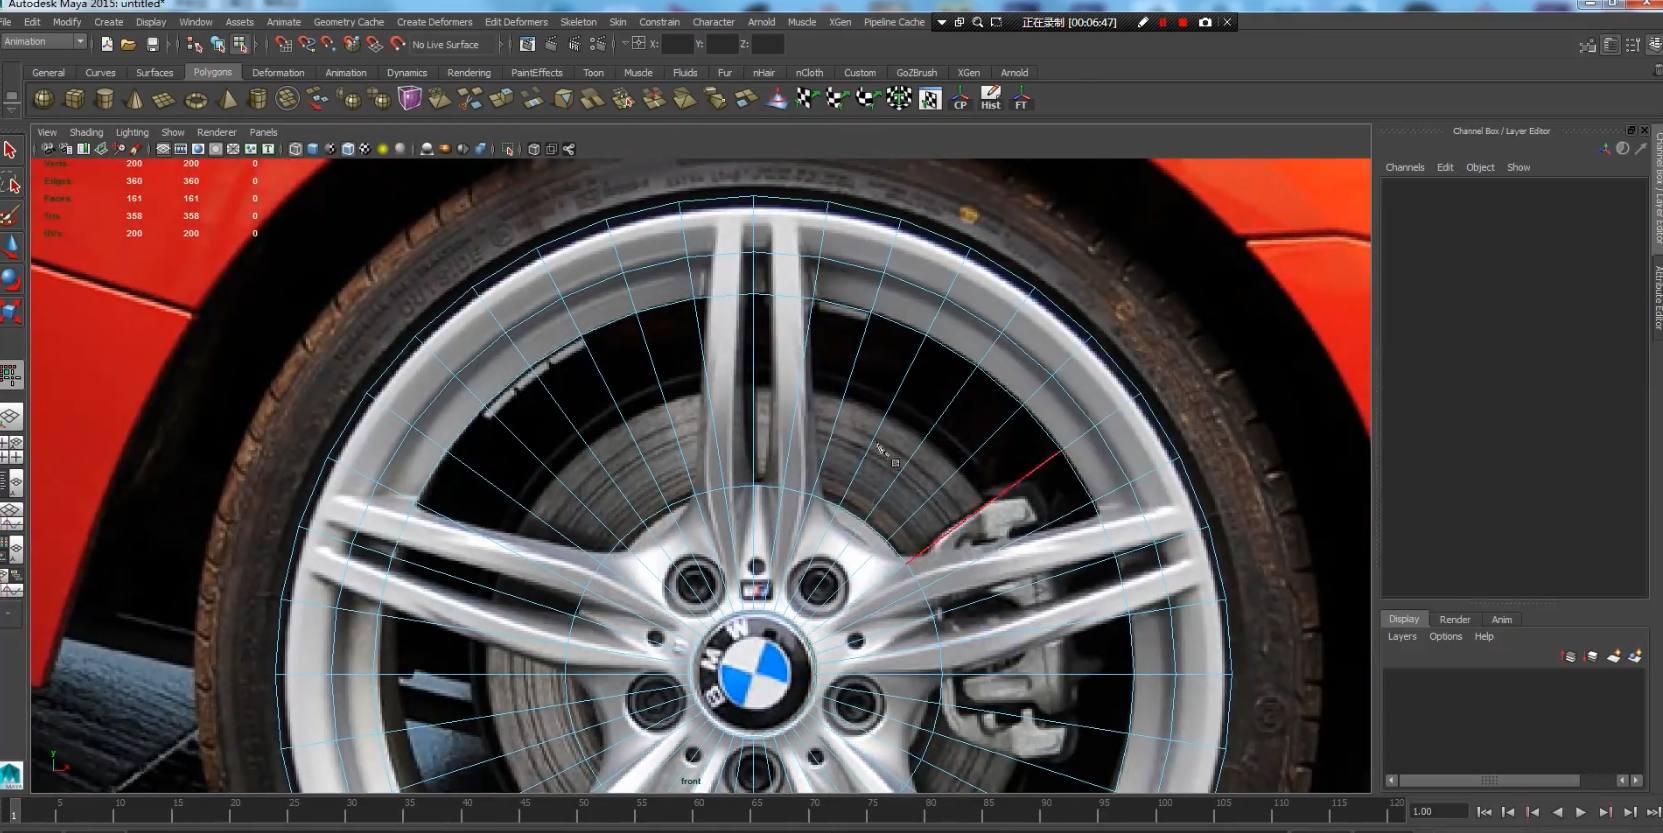
Task: Stop the screen recording
Action: tap(1183, 22)
